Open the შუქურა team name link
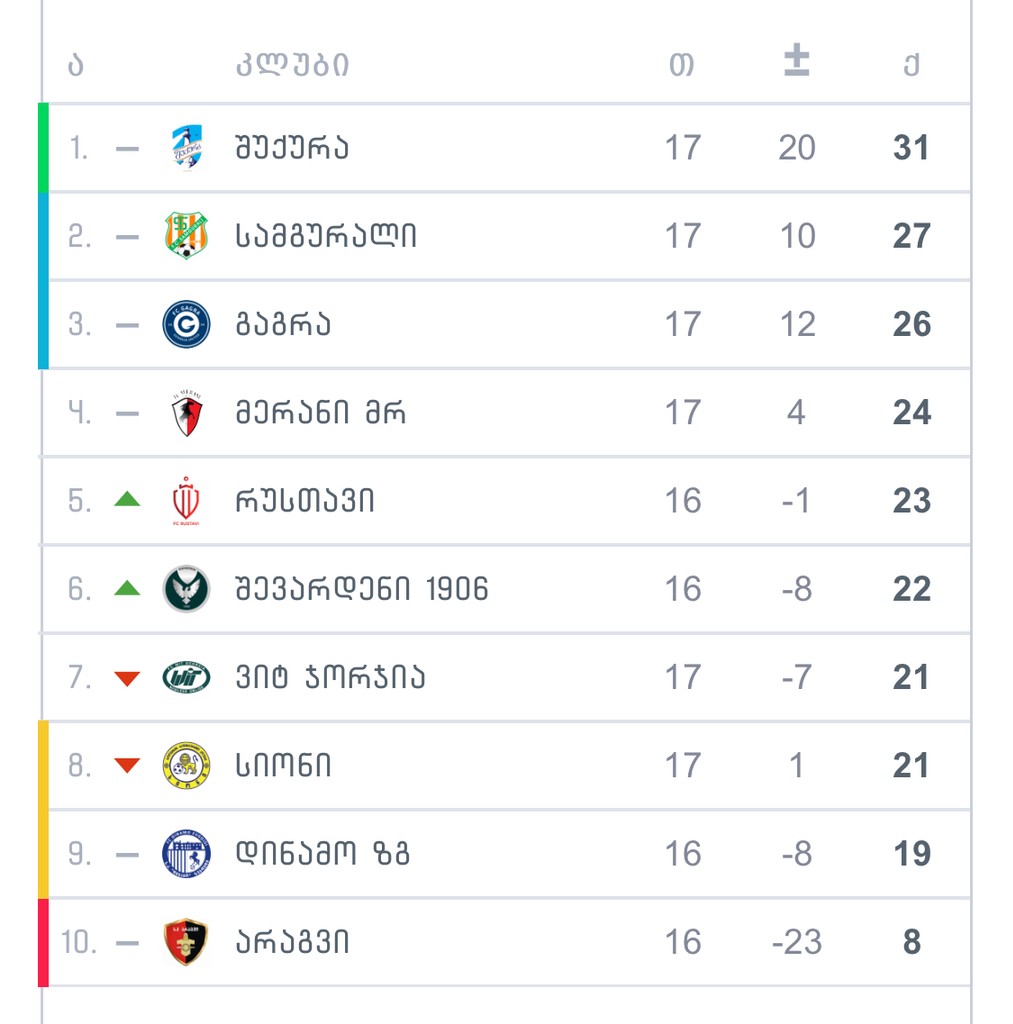Viewport: 1013px width, 1024px height. (x=292, y=148)
